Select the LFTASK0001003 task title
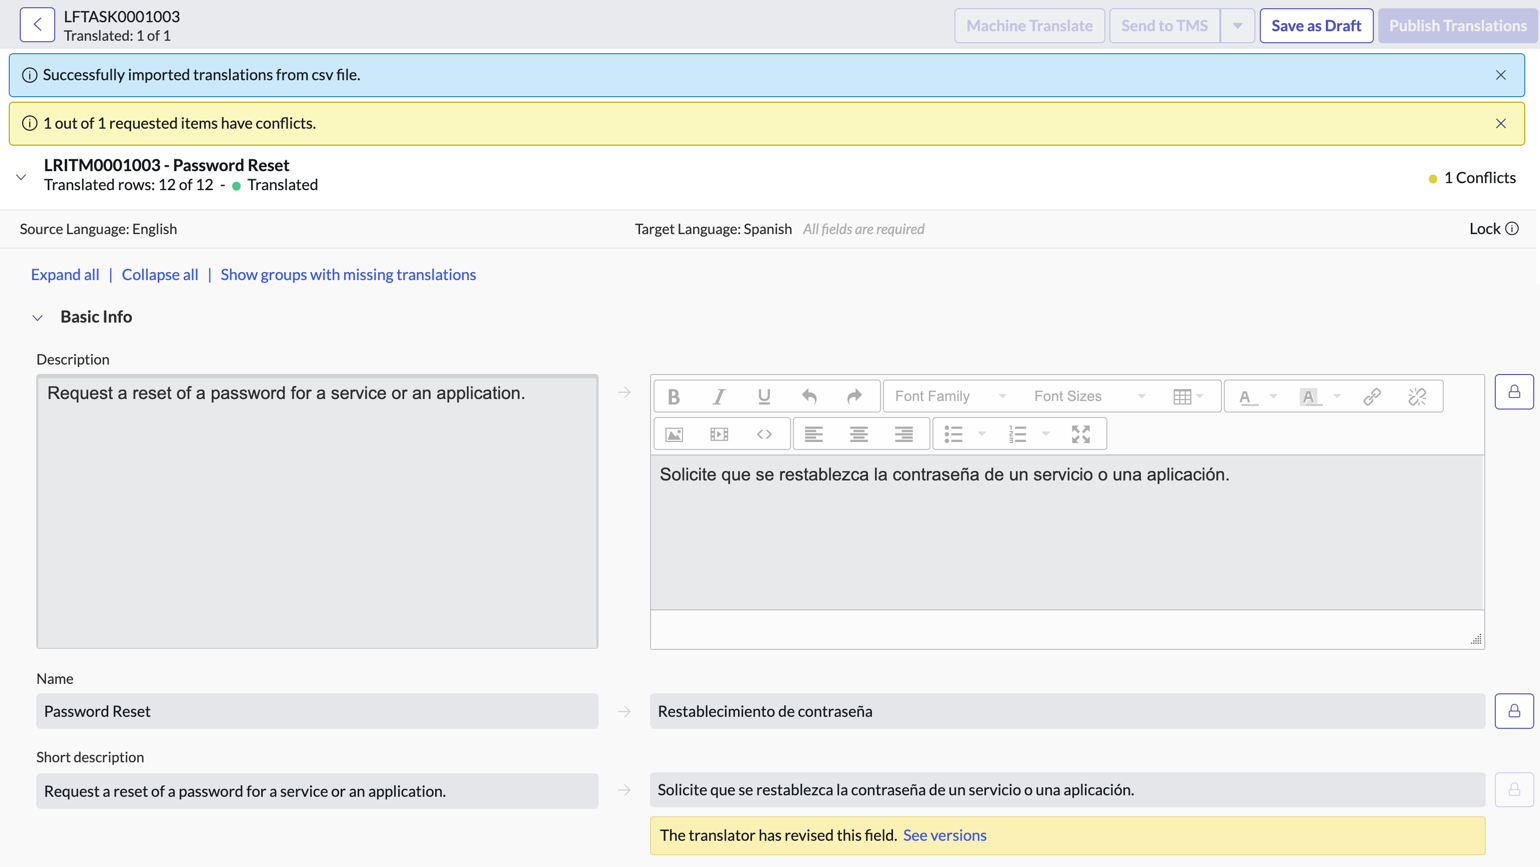Viewport: 1540px width, 867px height. 122,16
